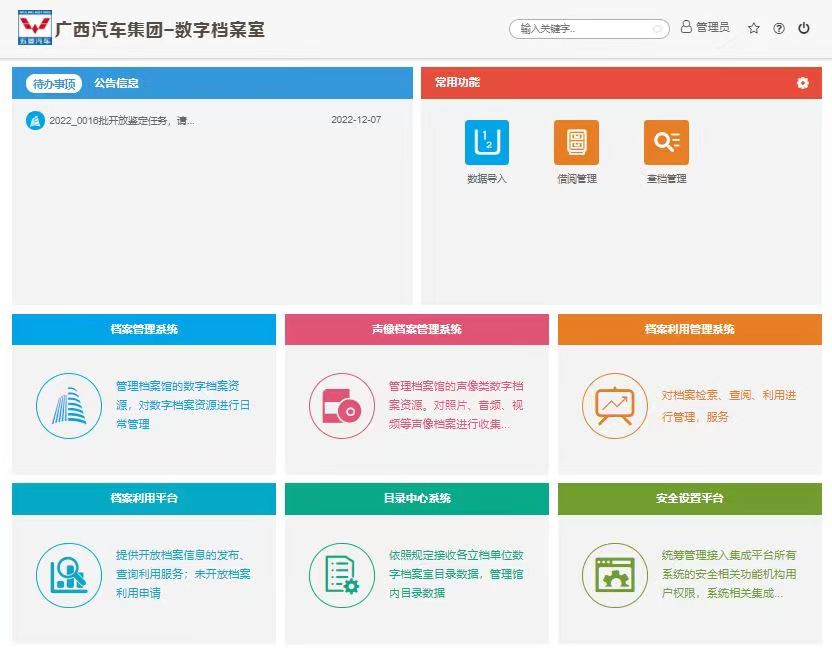Click the 目录中心系统 document gear icon
Screen dimensions: 832x661
(342, 574)
